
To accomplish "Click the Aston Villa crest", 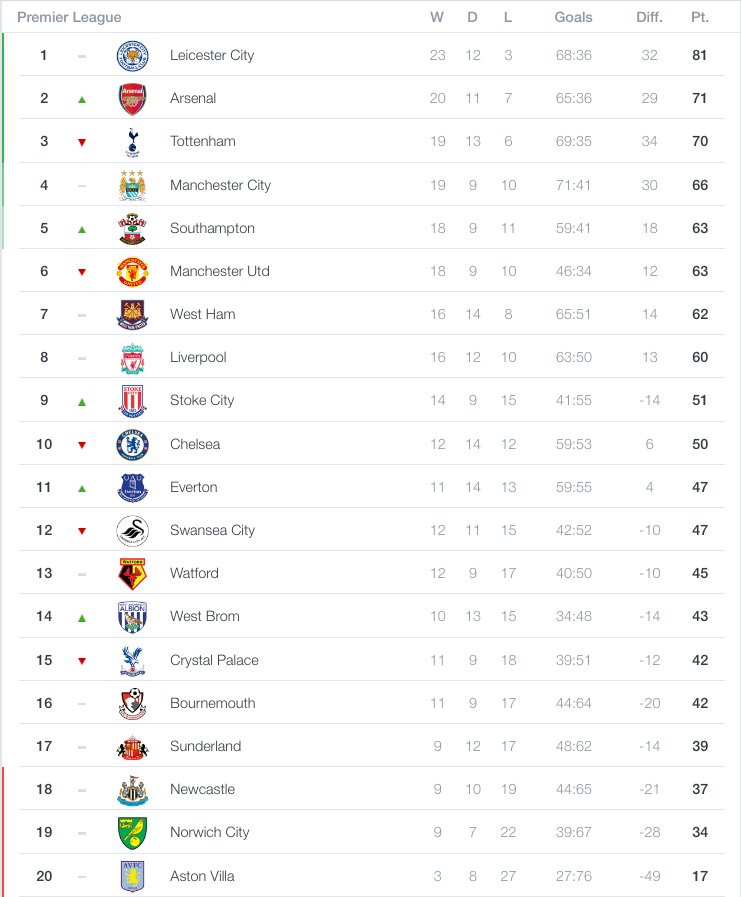I will pos(132,876).
